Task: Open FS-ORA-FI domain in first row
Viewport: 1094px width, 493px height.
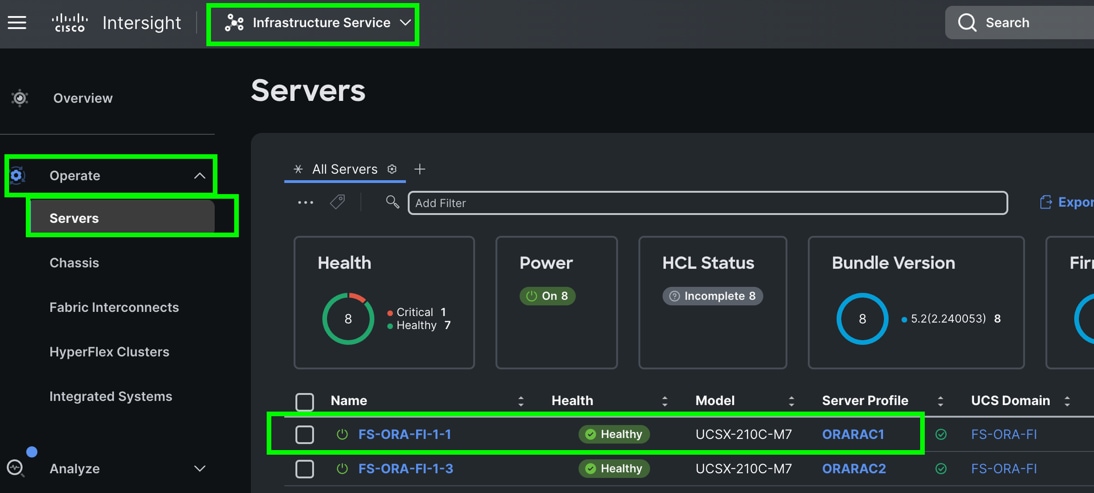Action: tap(1004, 434)
